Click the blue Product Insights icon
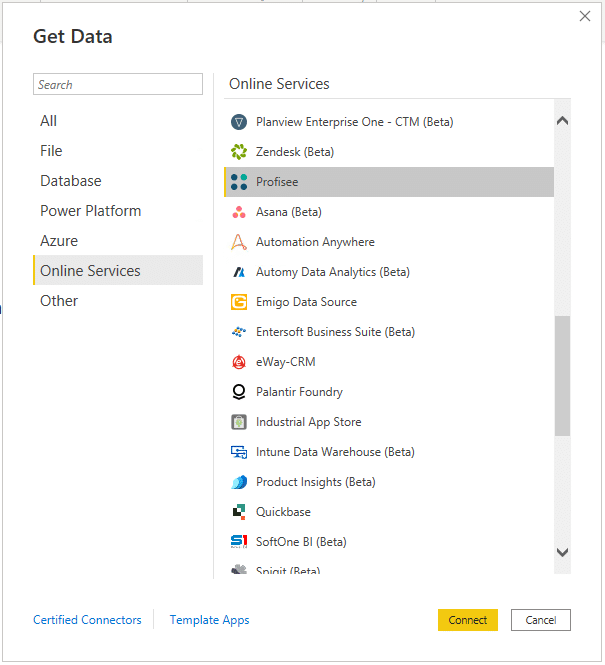The height and width of the screenshot is (665, 605). (239, 482)
